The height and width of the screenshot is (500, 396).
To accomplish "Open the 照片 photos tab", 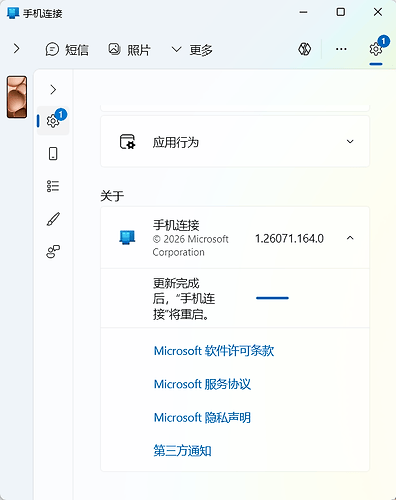I will pyautogui.click(x=129, y=50).
